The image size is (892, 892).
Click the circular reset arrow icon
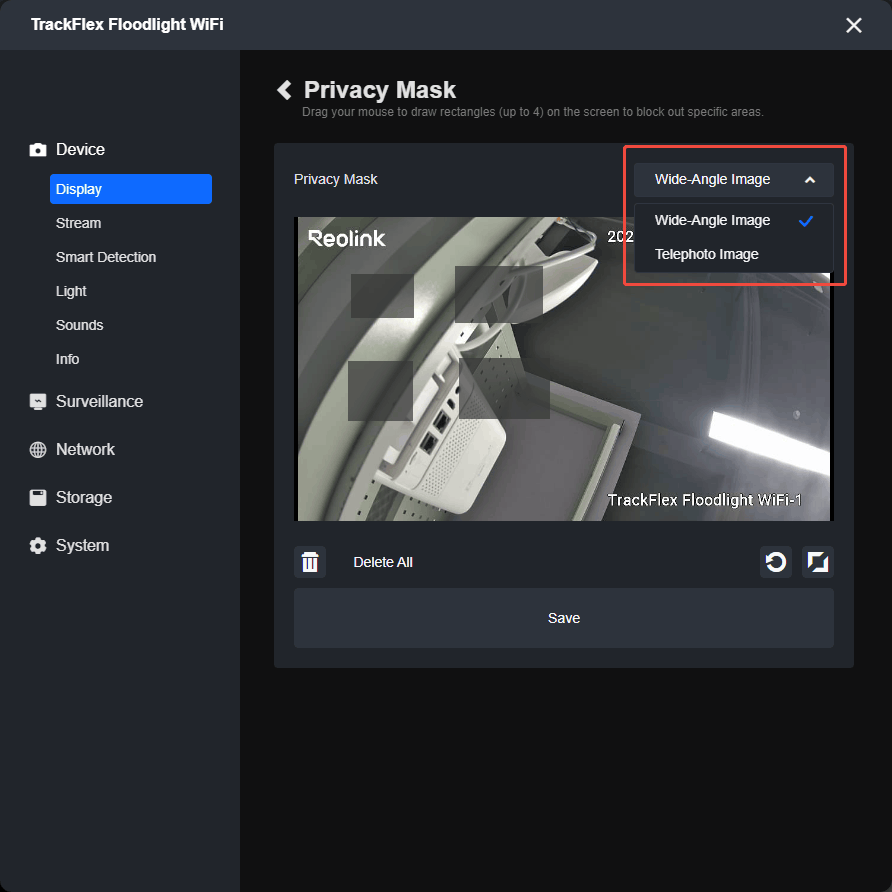(x=776, y=562)
